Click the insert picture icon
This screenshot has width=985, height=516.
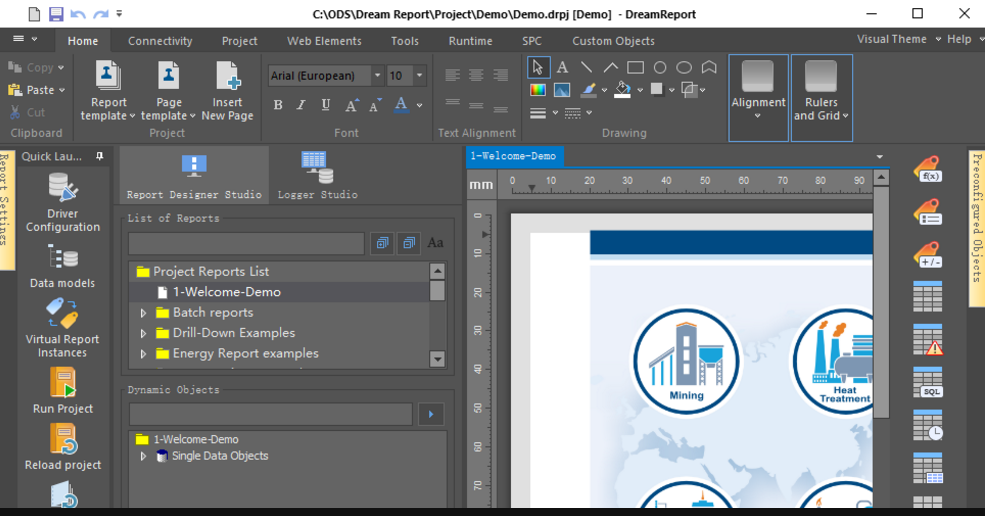[562, 90]
